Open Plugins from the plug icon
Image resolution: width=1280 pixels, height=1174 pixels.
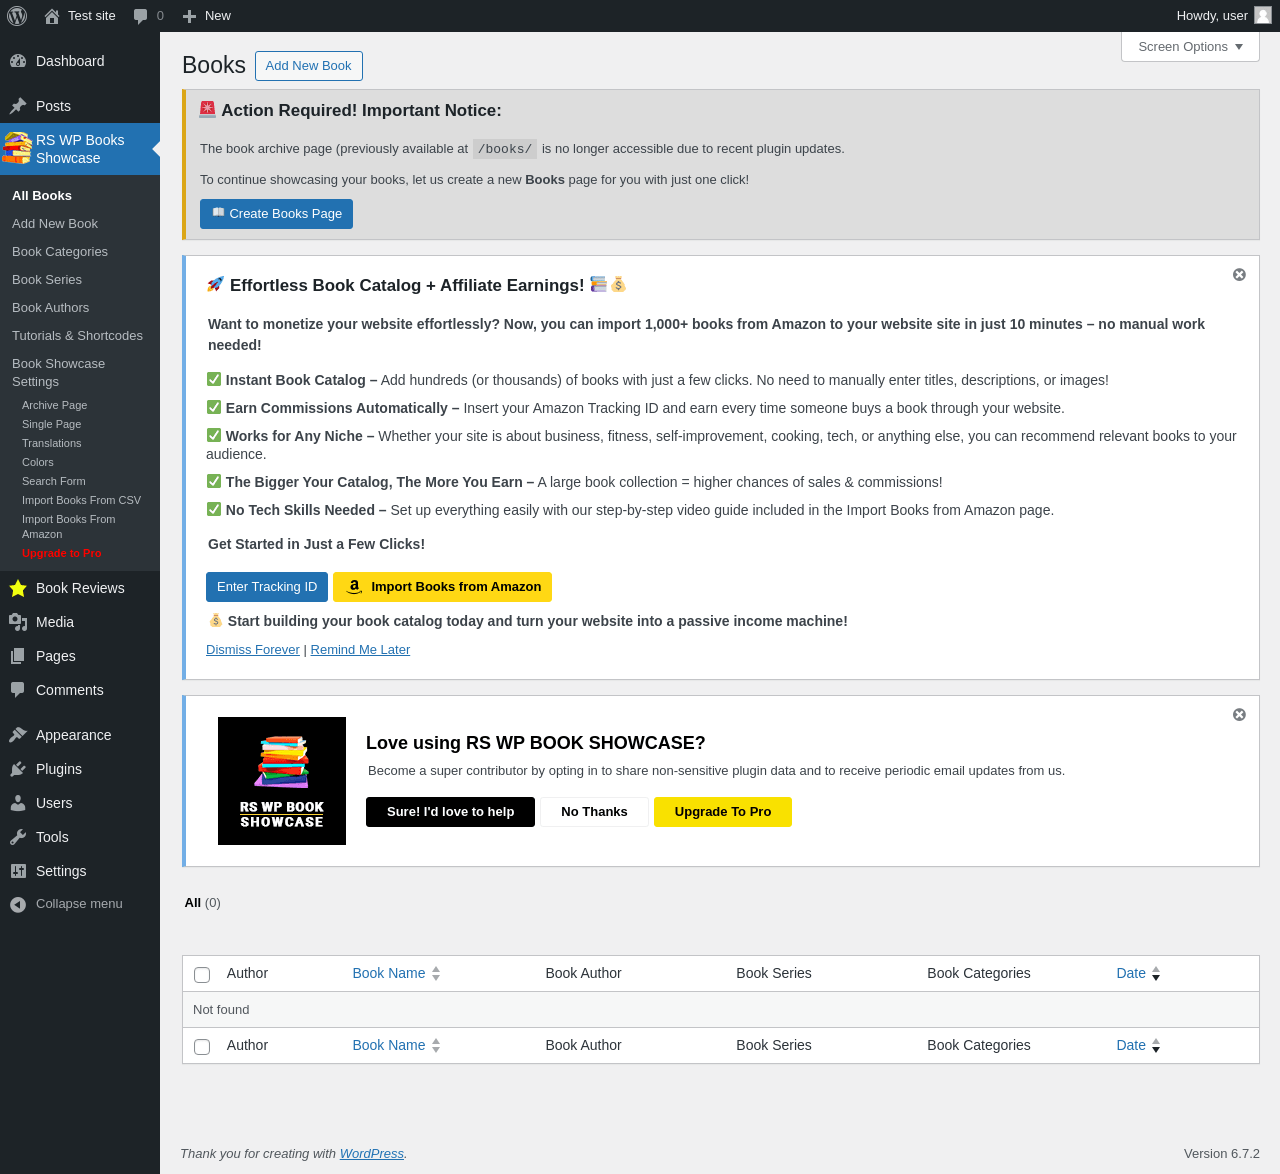pyautogui.click(x=18, y=769)
